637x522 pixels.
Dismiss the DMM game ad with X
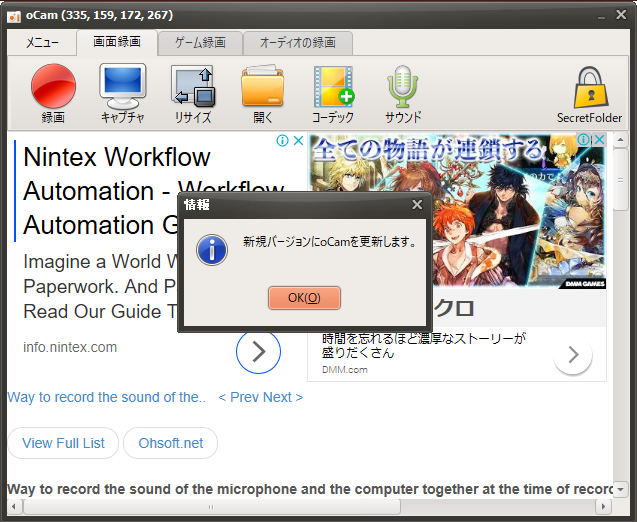point(599,140)
